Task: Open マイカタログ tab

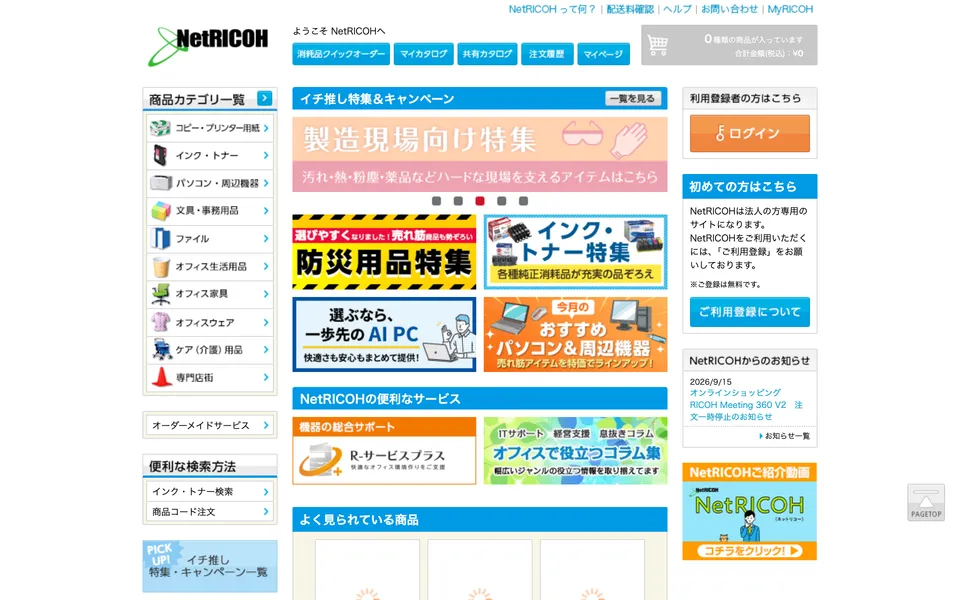Action: pyautogui.click(x=424, y=54)
